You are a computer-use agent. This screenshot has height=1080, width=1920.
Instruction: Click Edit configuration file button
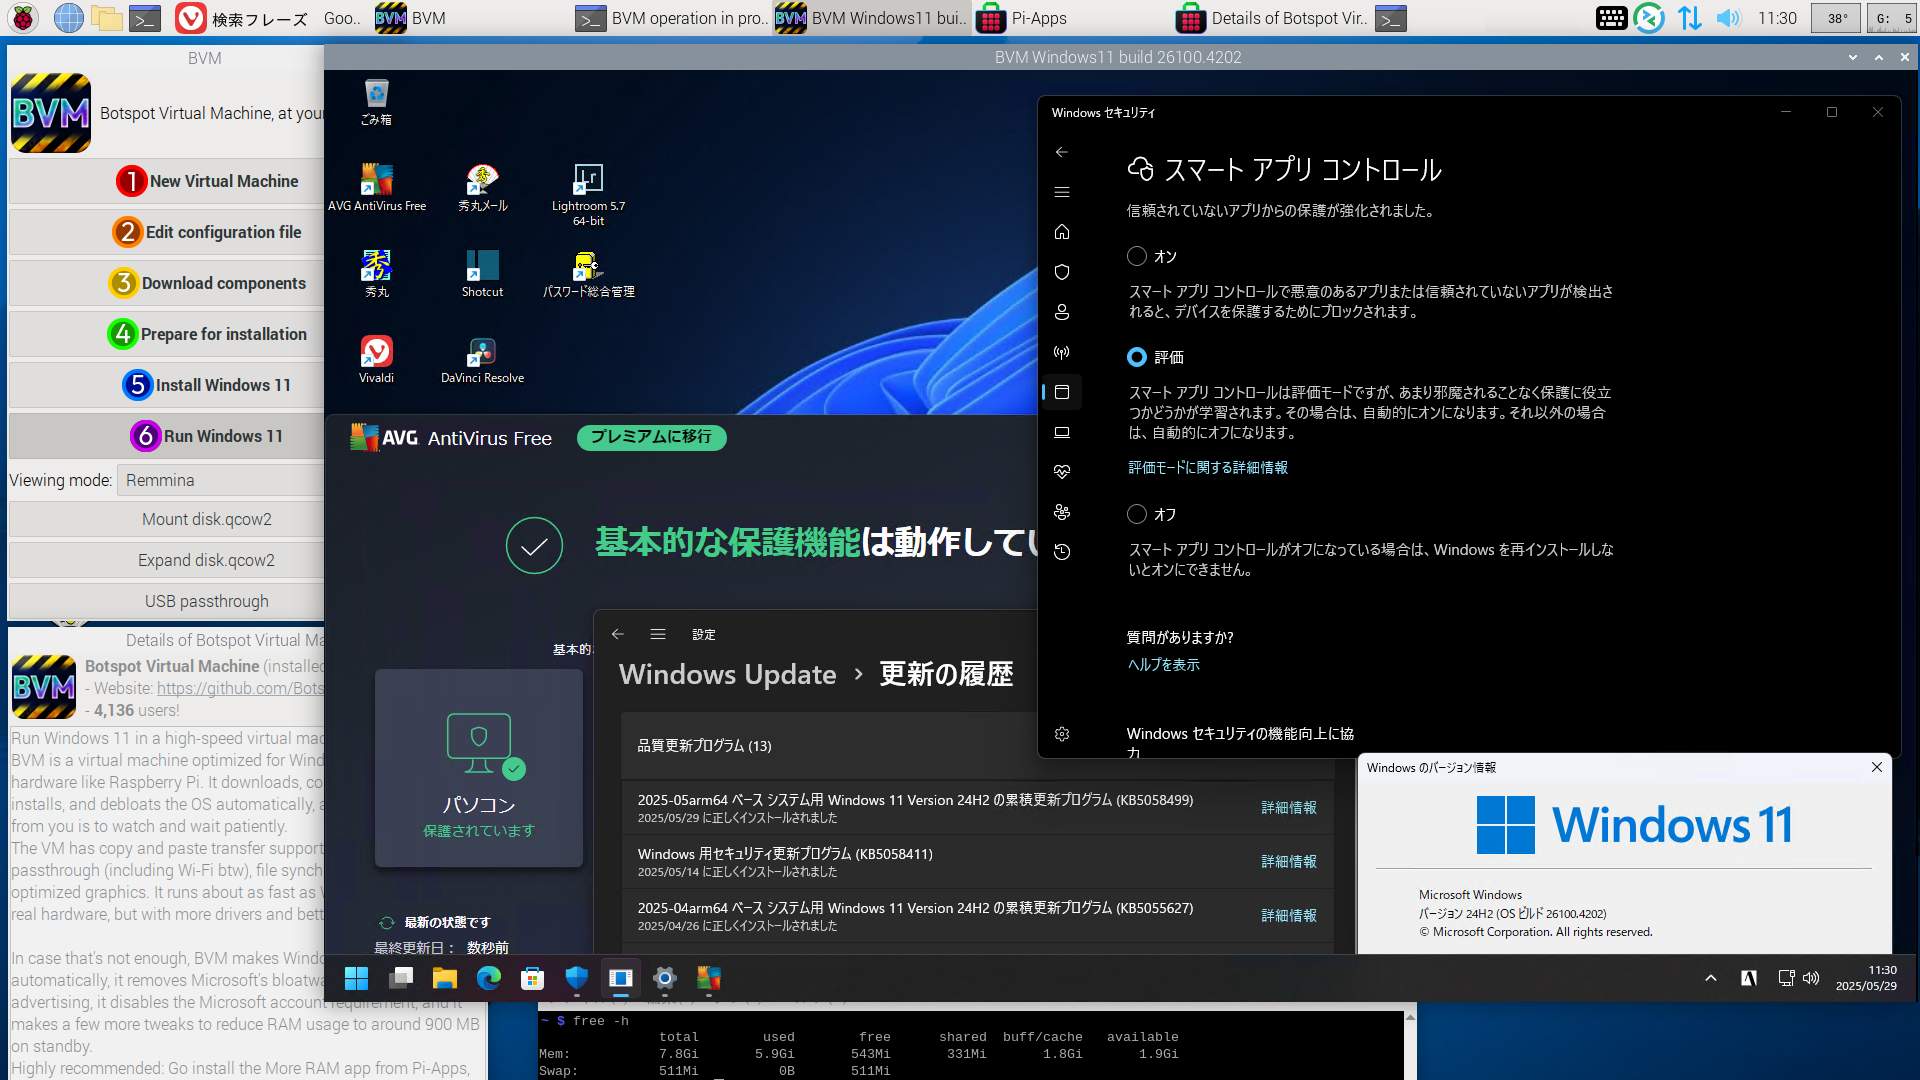point(167,232)
